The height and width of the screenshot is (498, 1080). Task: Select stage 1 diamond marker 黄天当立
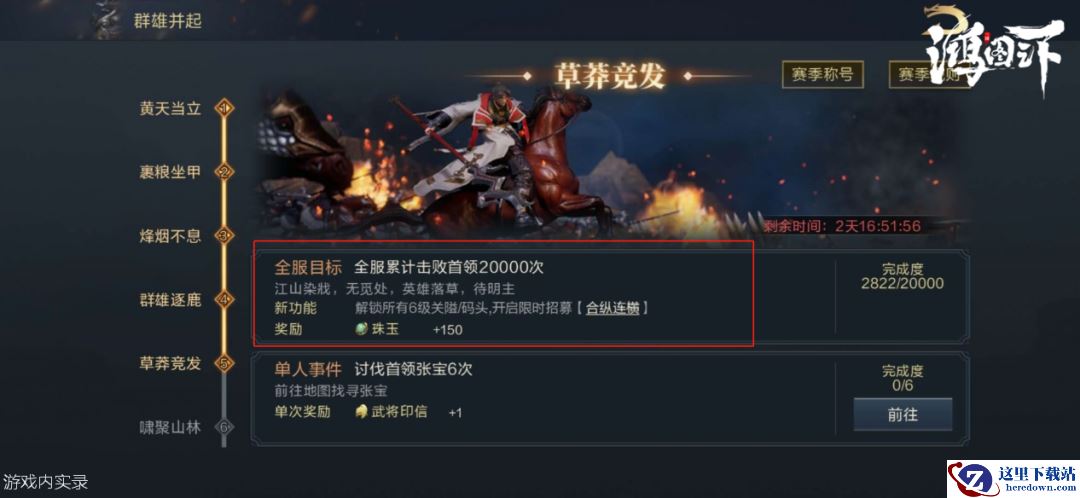coord(224,108)
